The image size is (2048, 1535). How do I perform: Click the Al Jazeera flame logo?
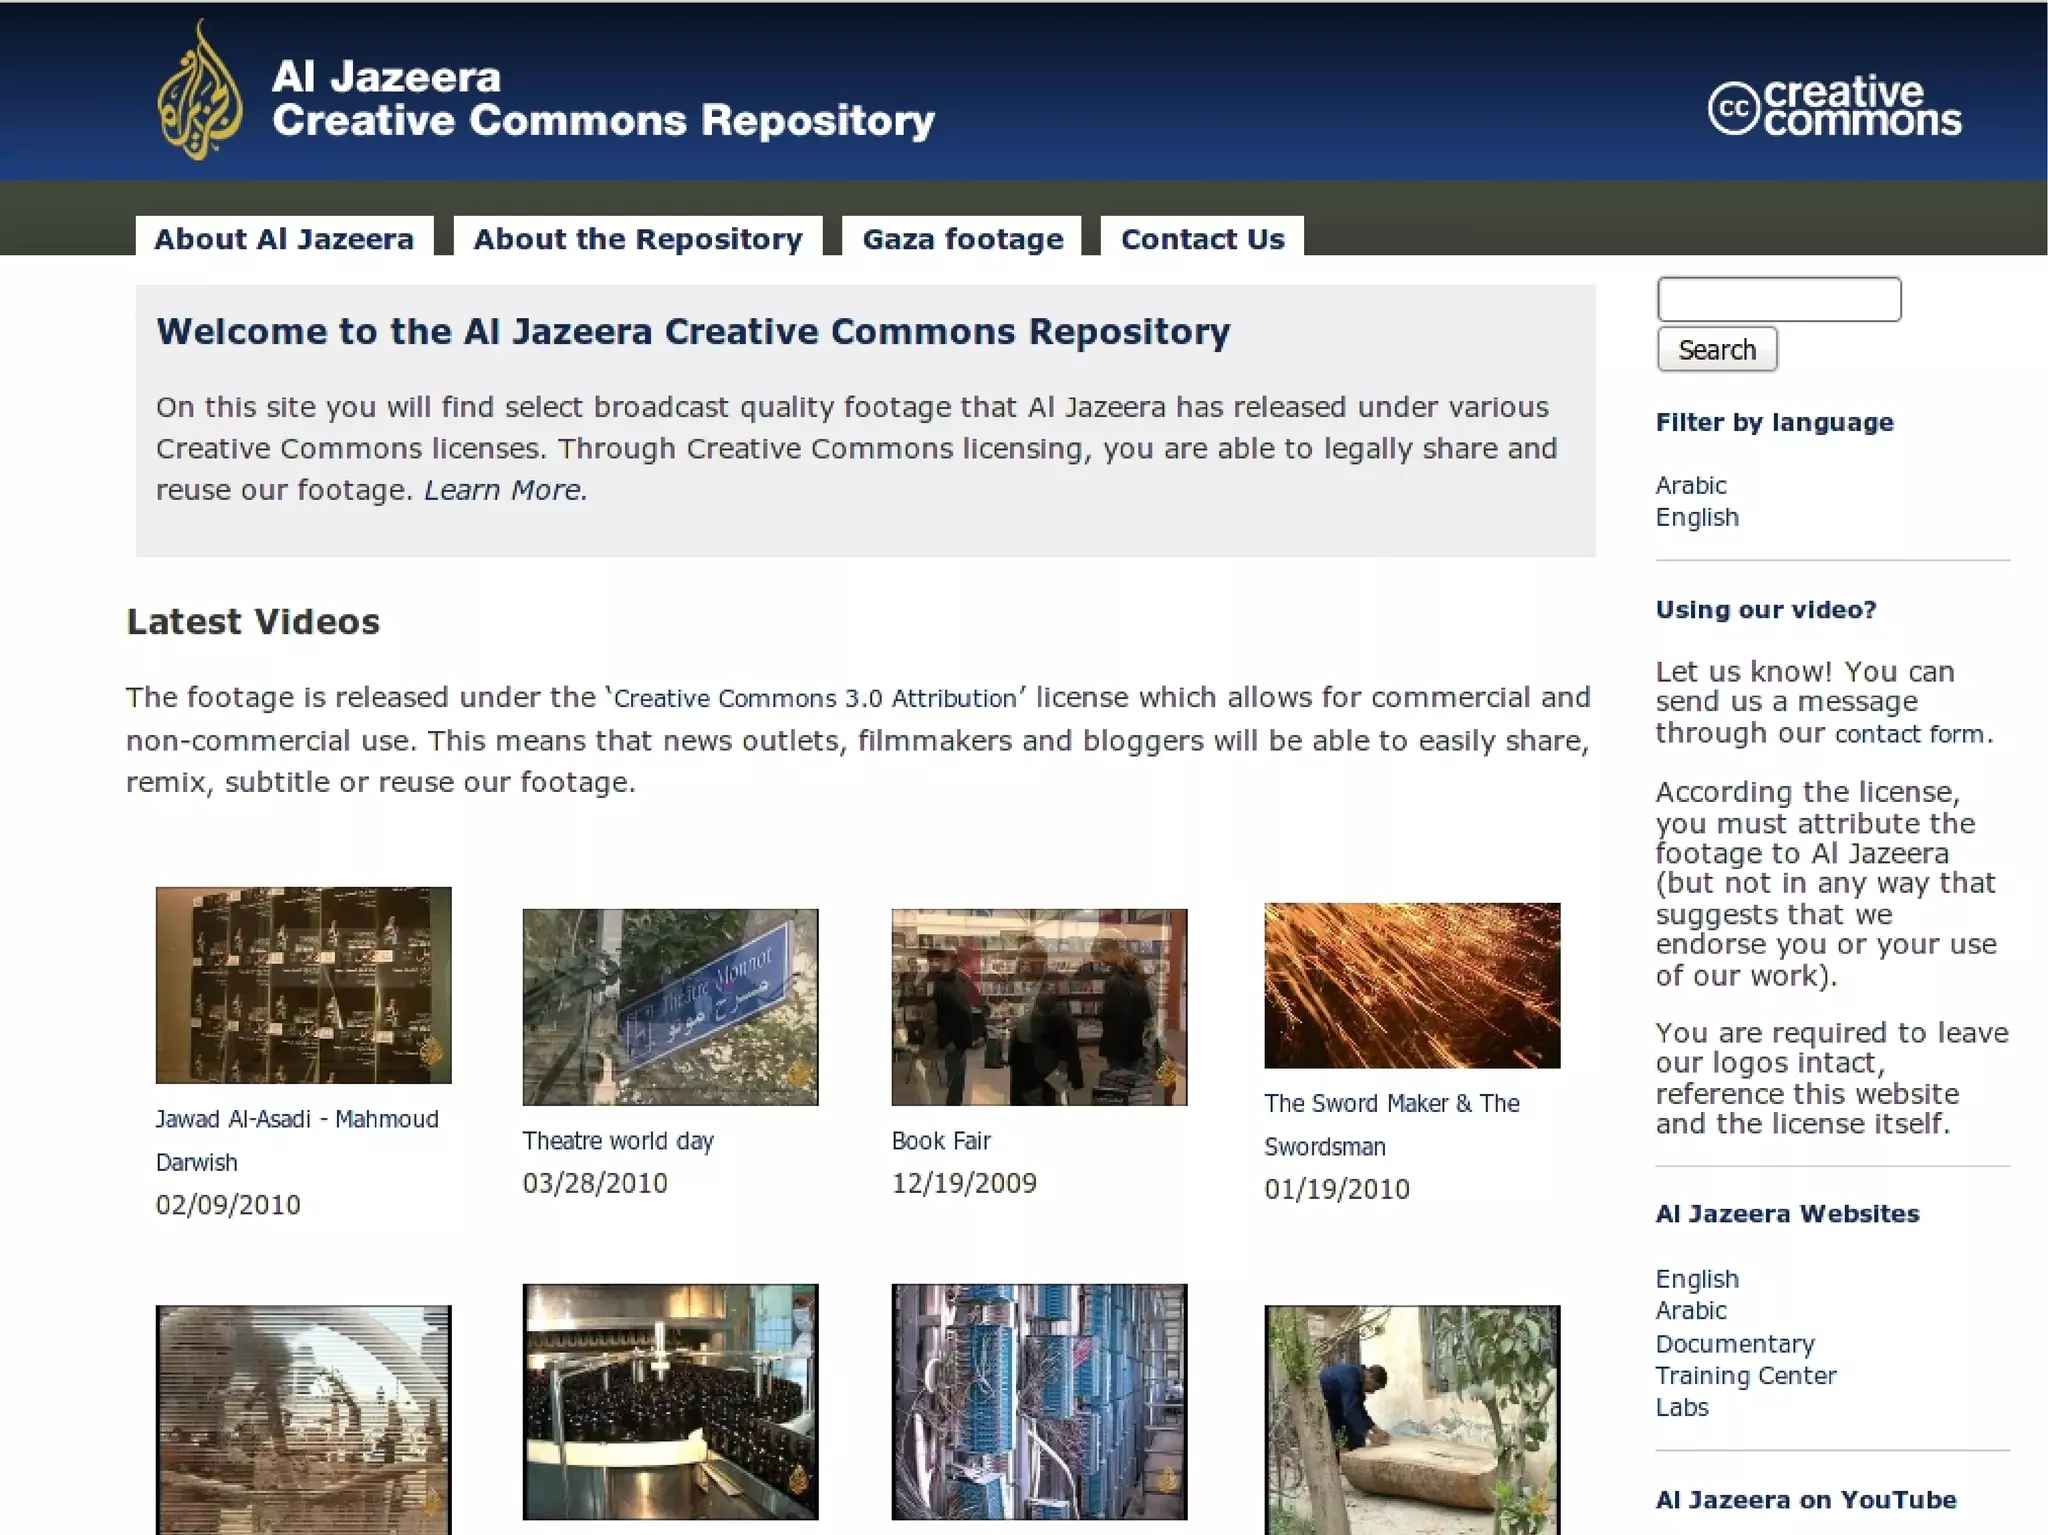pos(199,92)
